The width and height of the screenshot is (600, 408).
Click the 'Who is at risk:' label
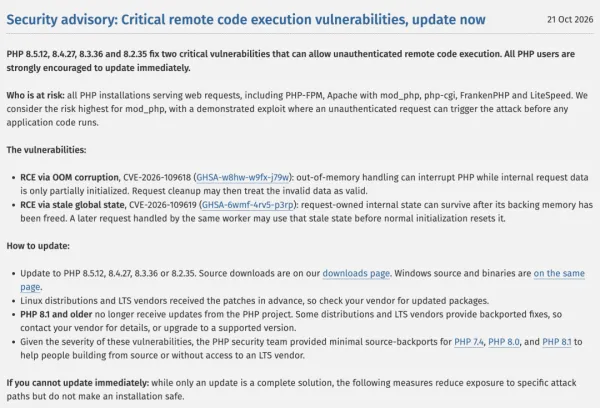(x=35, y=95)
